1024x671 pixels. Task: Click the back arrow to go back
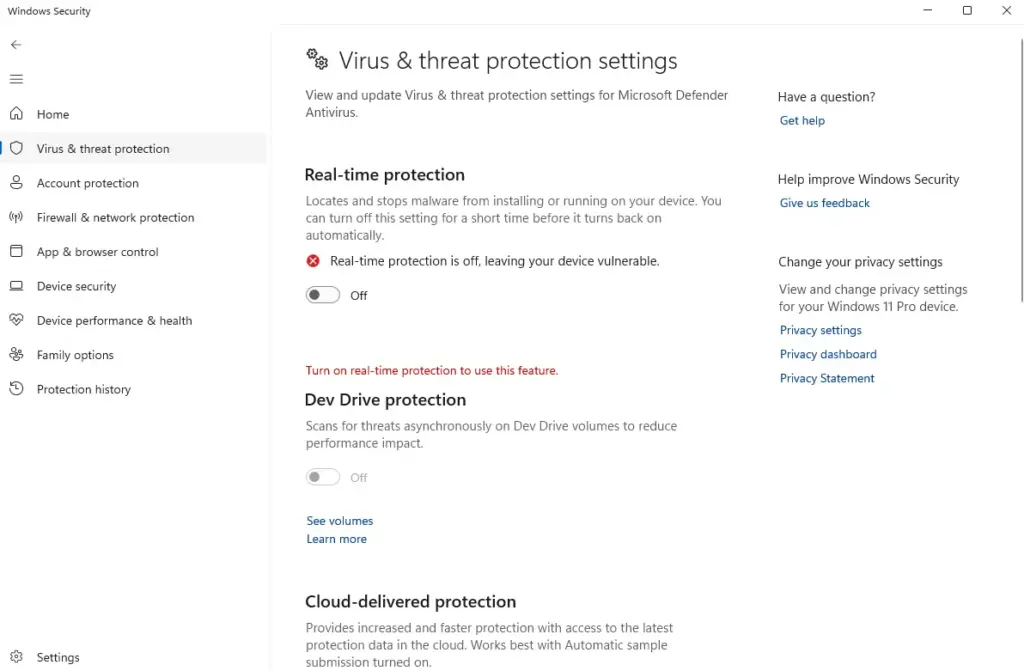pos(16,44)
